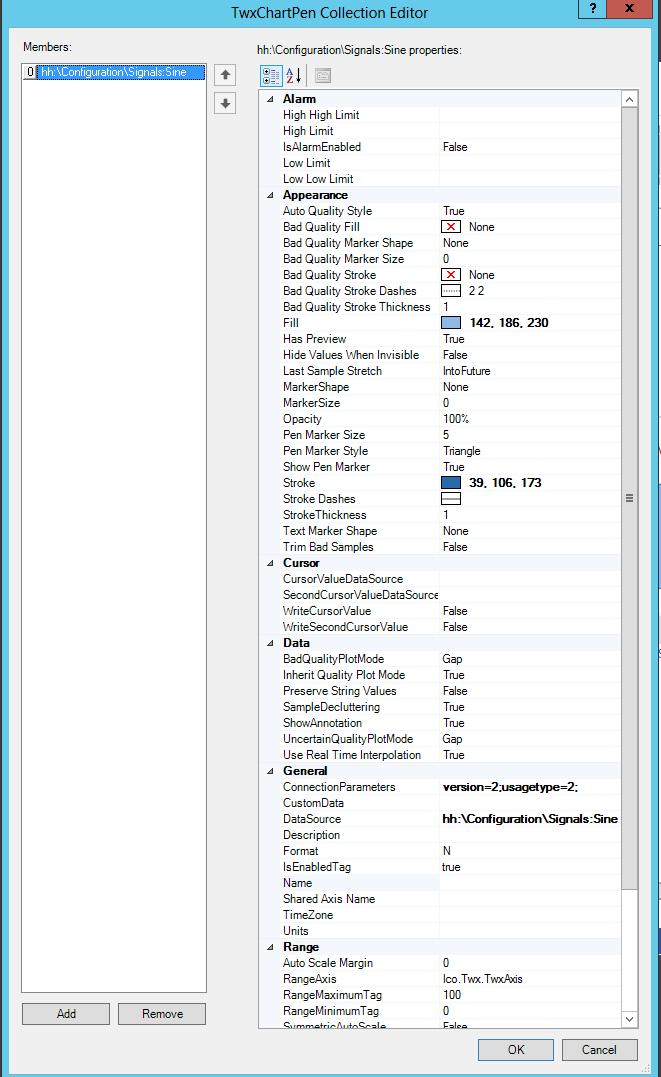Click the Alphabetical sort icon
Viewport: 661px width, 1077px height.
click(294, 75)
